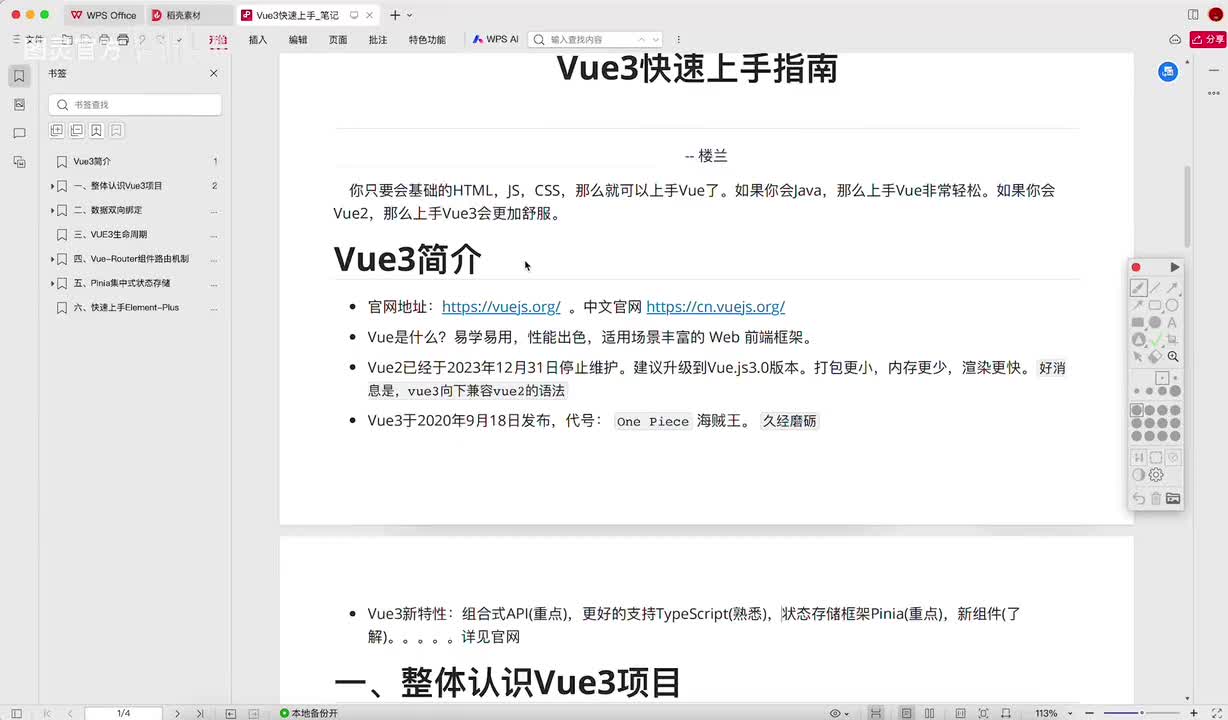
Task: Open the WPS AI assistant
Action: (495, 40)
